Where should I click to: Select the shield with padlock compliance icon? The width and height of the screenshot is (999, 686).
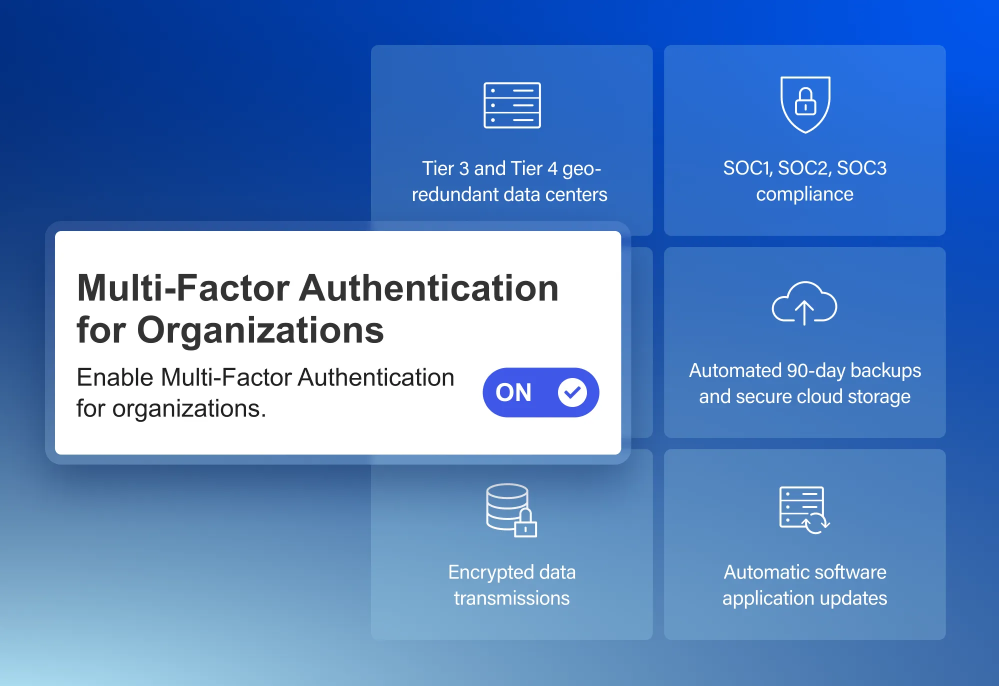804,103
